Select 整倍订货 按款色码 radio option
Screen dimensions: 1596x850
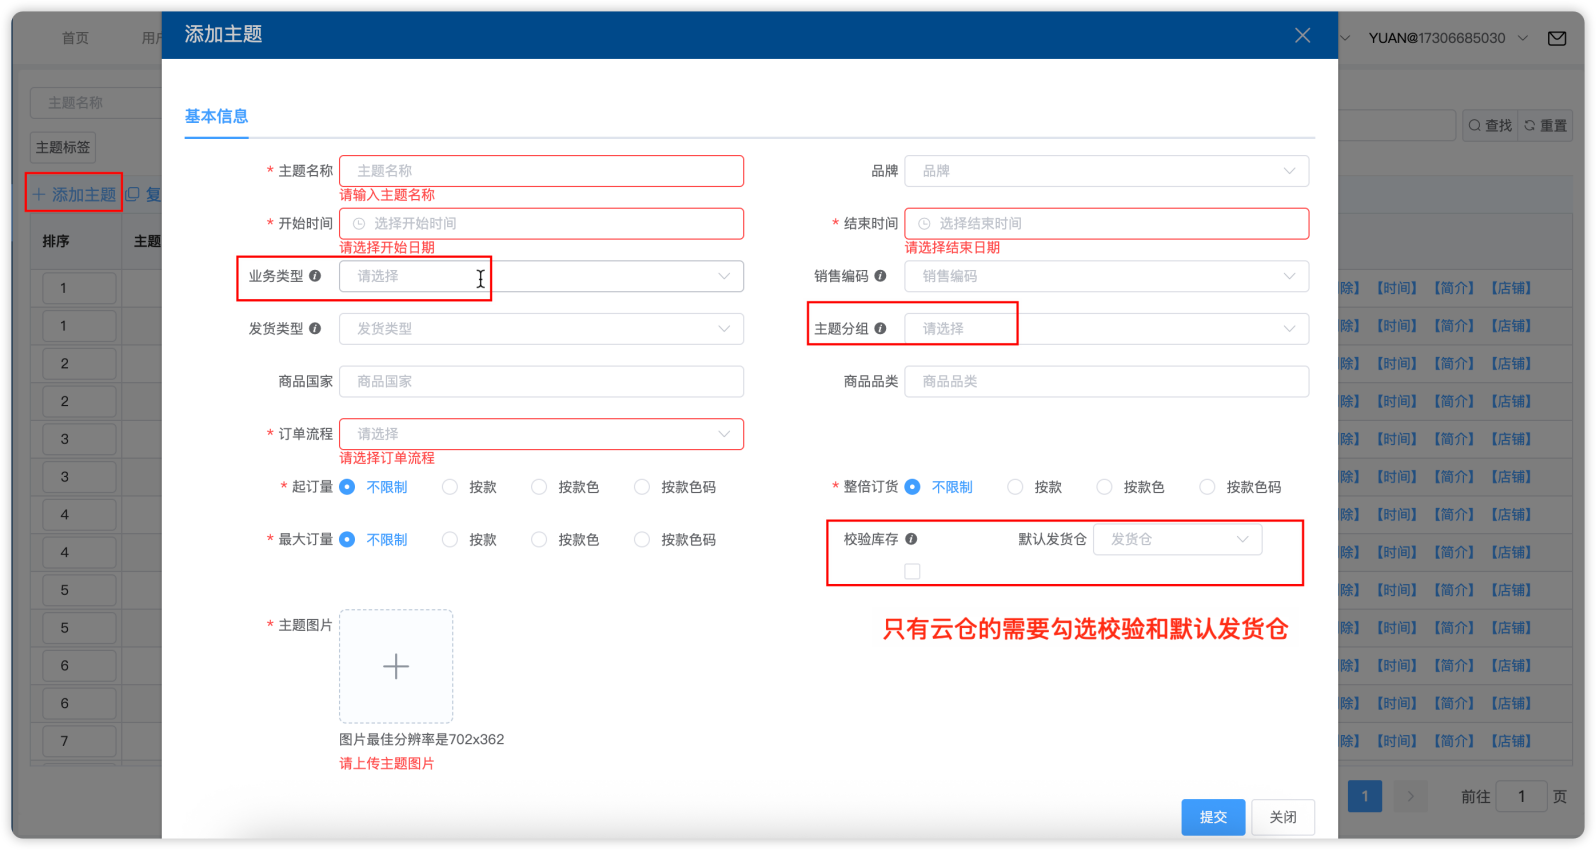pos(1207,487)
